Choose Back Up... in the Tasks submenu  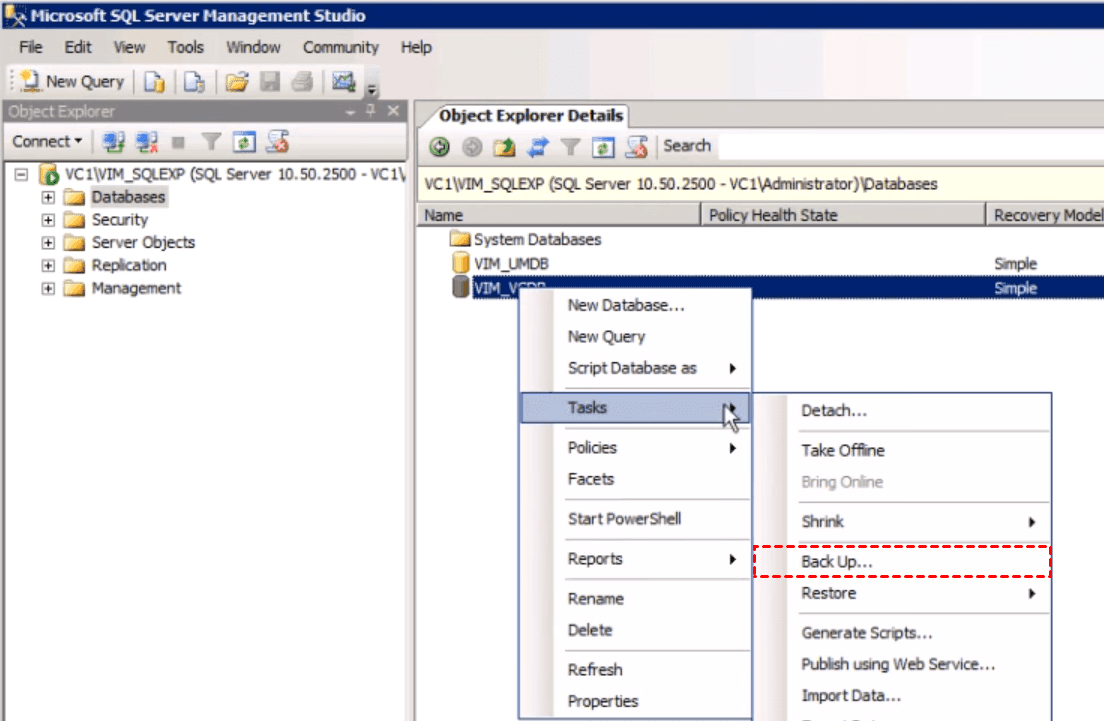tap(902, 562)
